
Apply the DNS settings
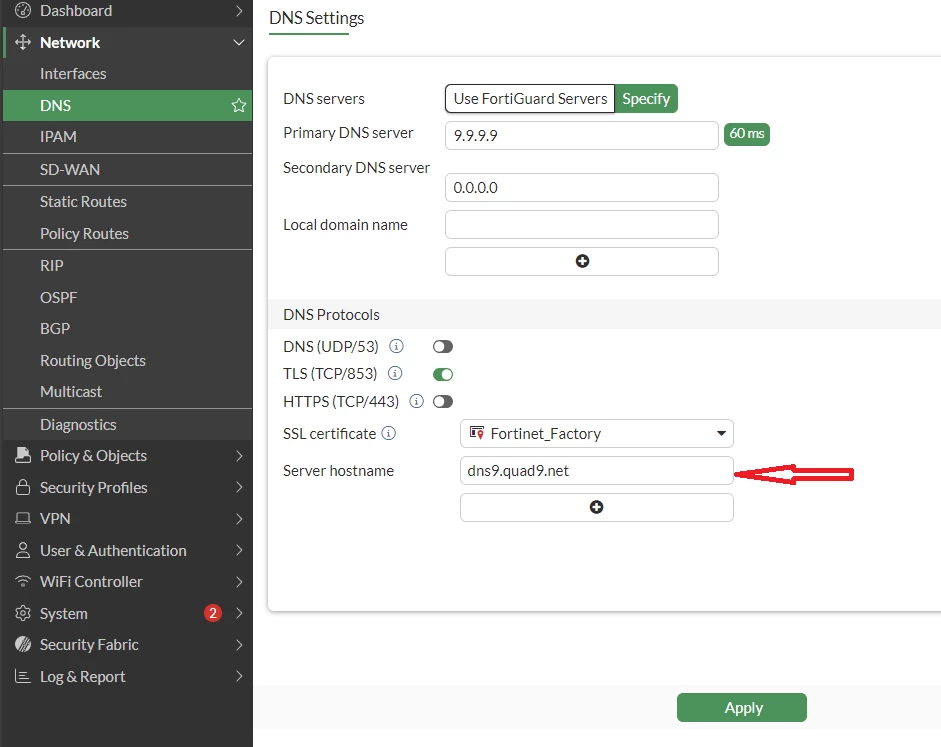(742, 708)
